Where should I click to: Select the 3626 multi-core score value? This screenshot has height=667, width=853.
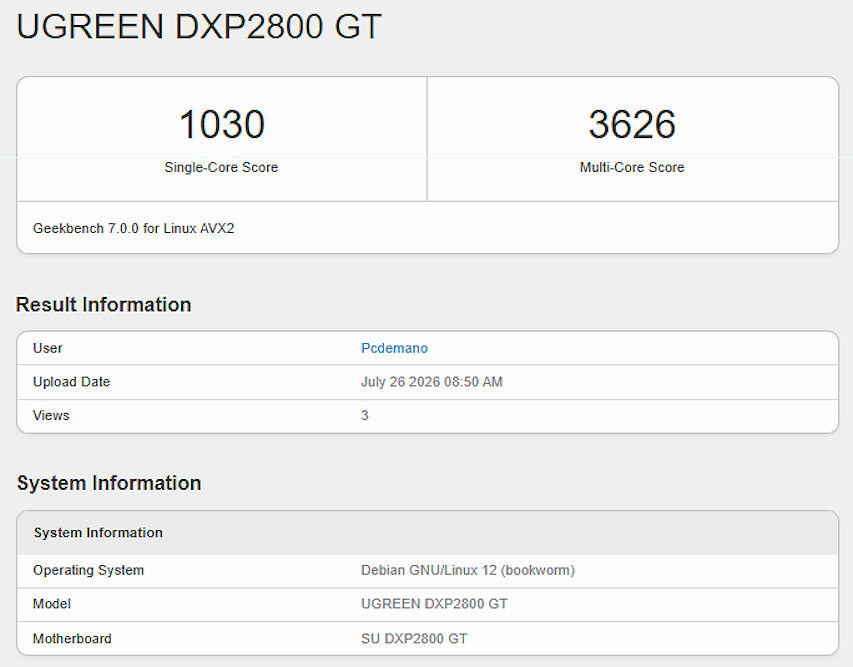(x=632, y=124)
